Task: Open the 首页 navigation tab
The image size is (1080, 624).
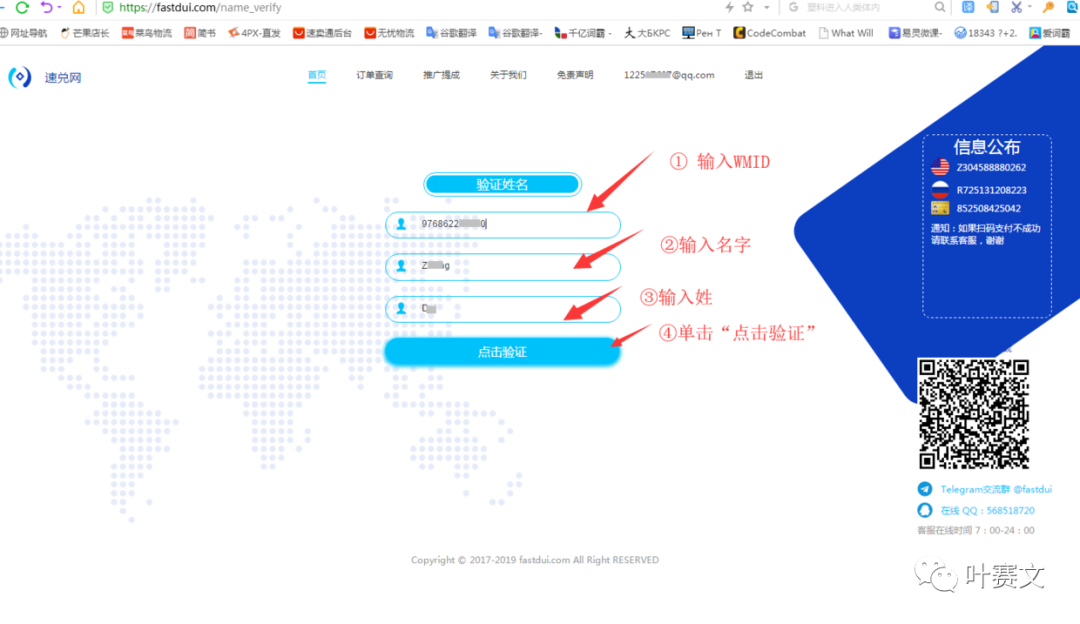Action: click(x=317, y=75)
